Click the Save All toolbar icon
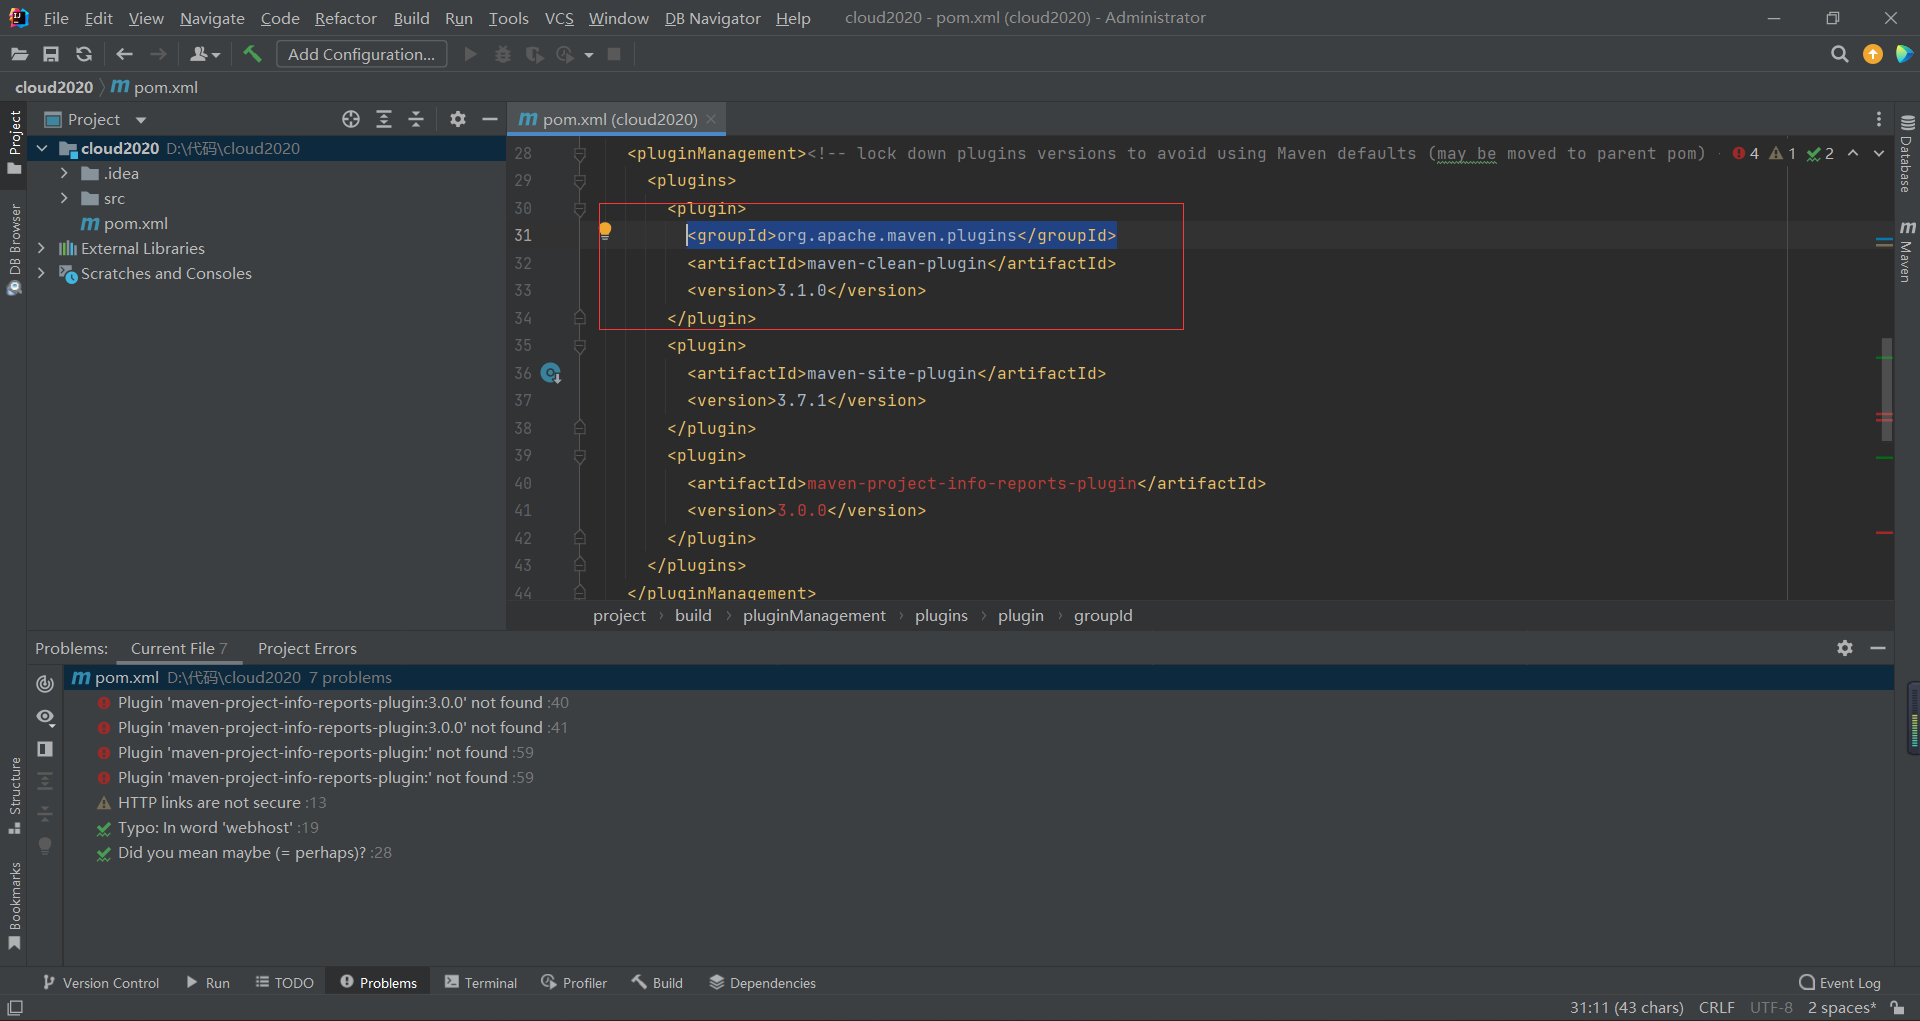 tap(51, 54)
